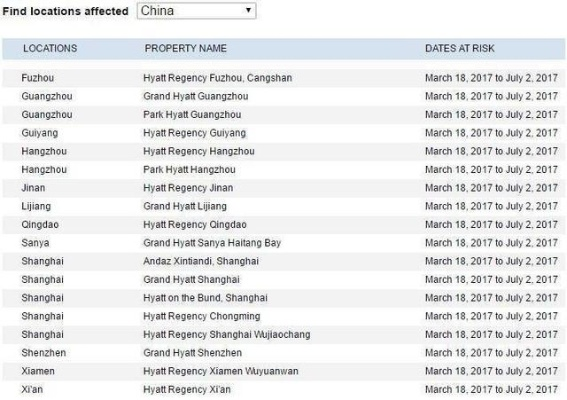Select the LOCATIONS column header
Image resolution: width=567 pixels, height=400 pixels.
coord(50,48)
